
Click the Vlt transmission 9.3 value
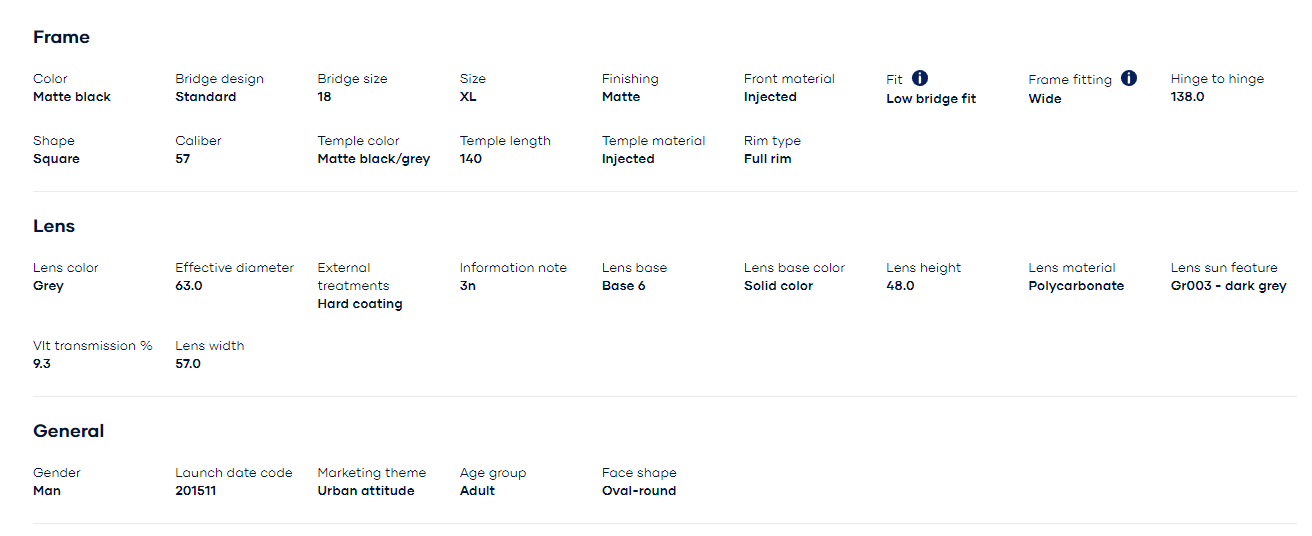click(42, 364)
